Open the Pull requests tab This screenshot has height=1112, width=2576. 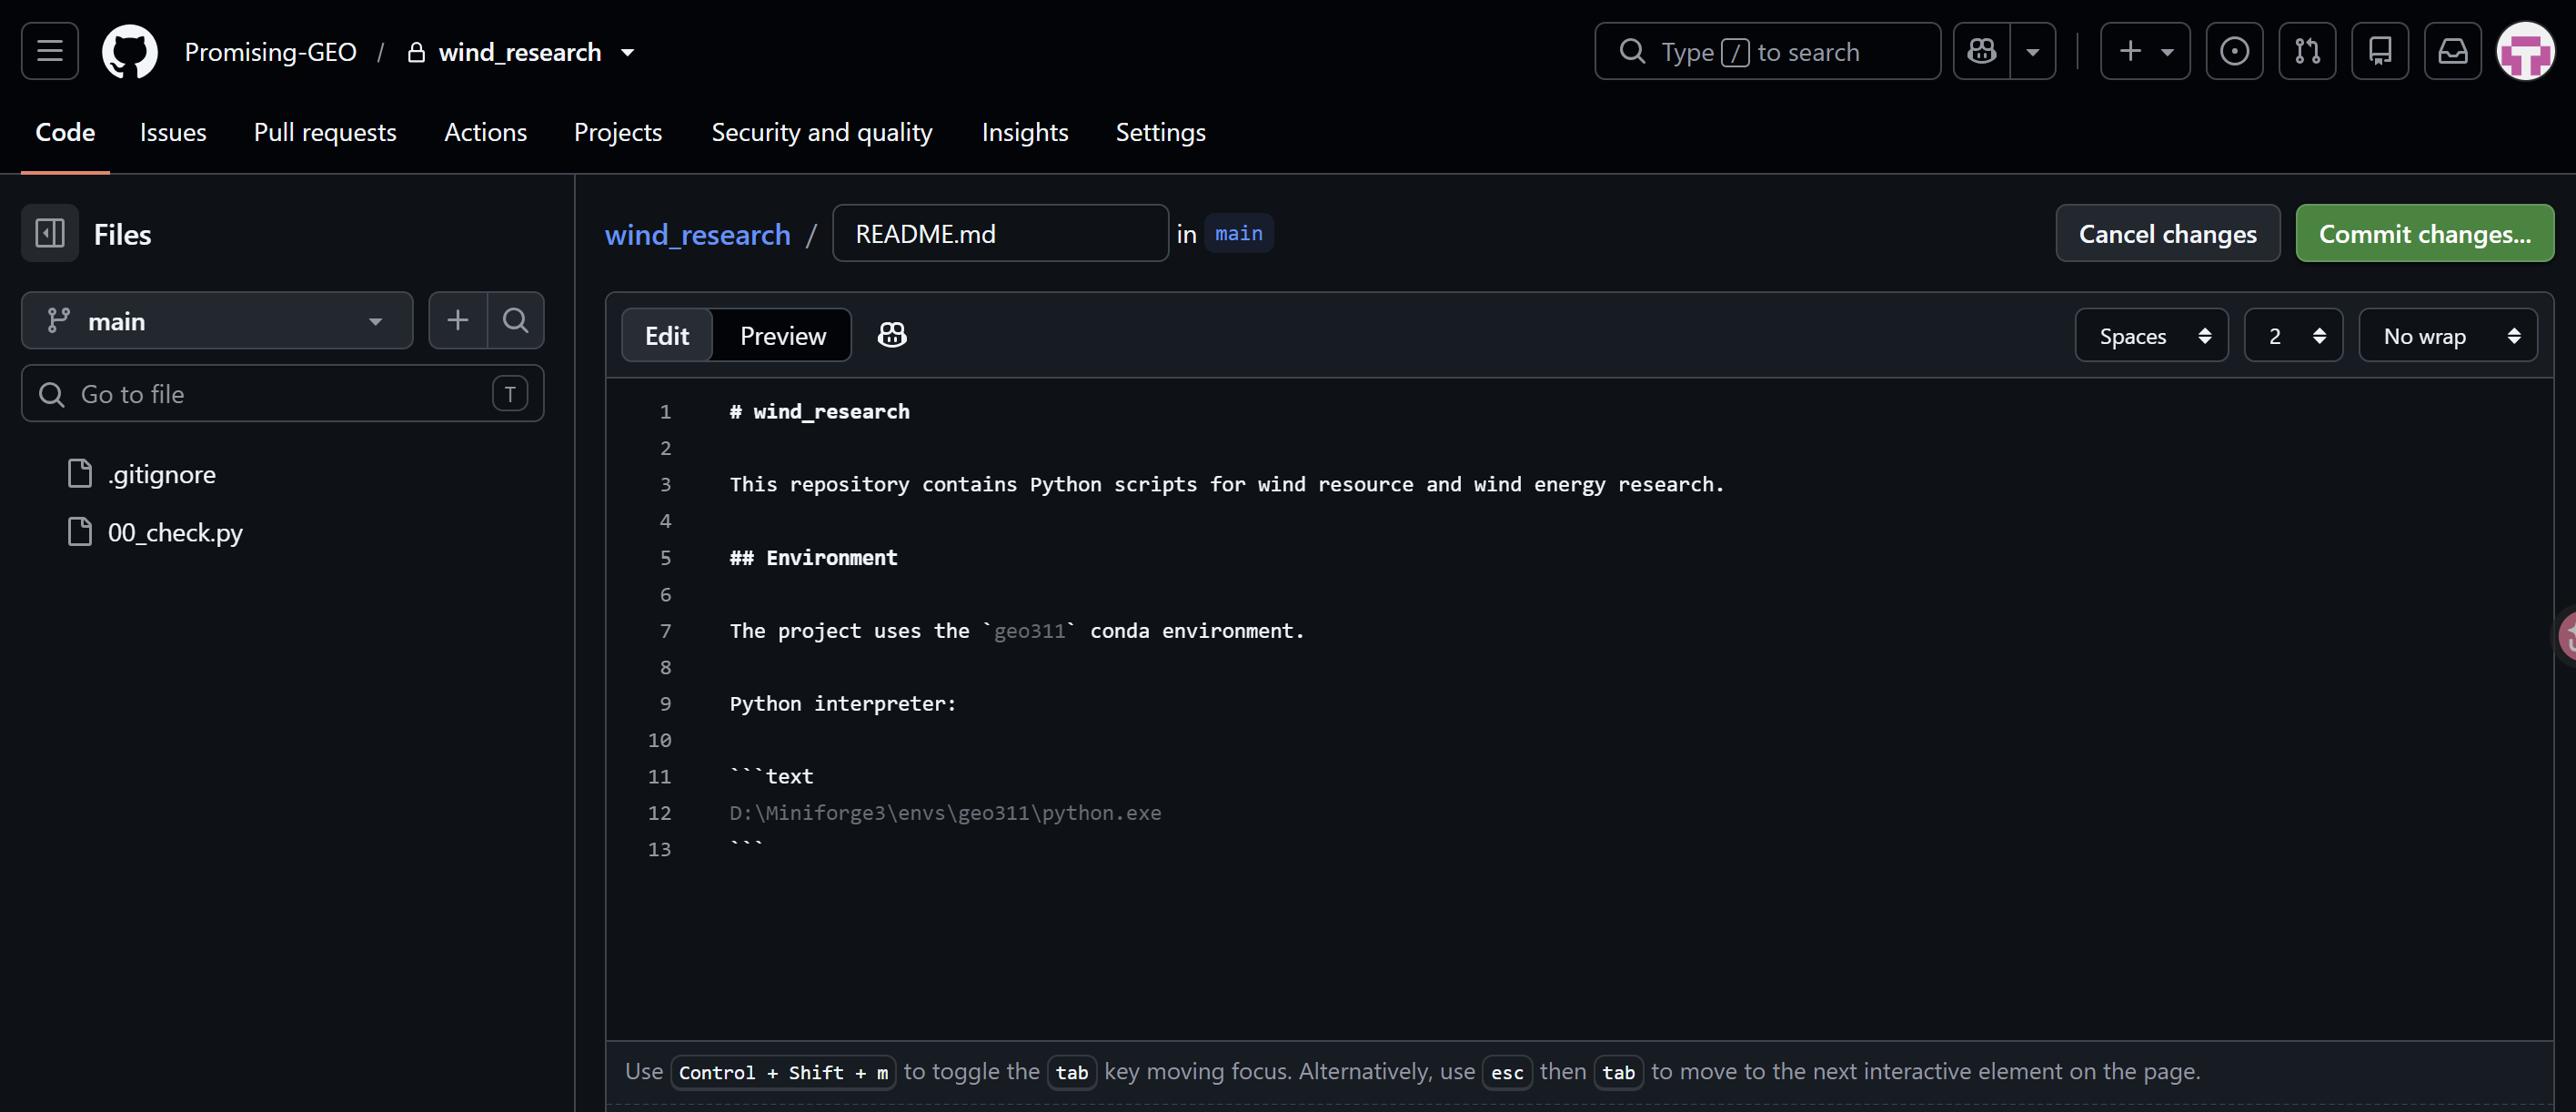325,132
